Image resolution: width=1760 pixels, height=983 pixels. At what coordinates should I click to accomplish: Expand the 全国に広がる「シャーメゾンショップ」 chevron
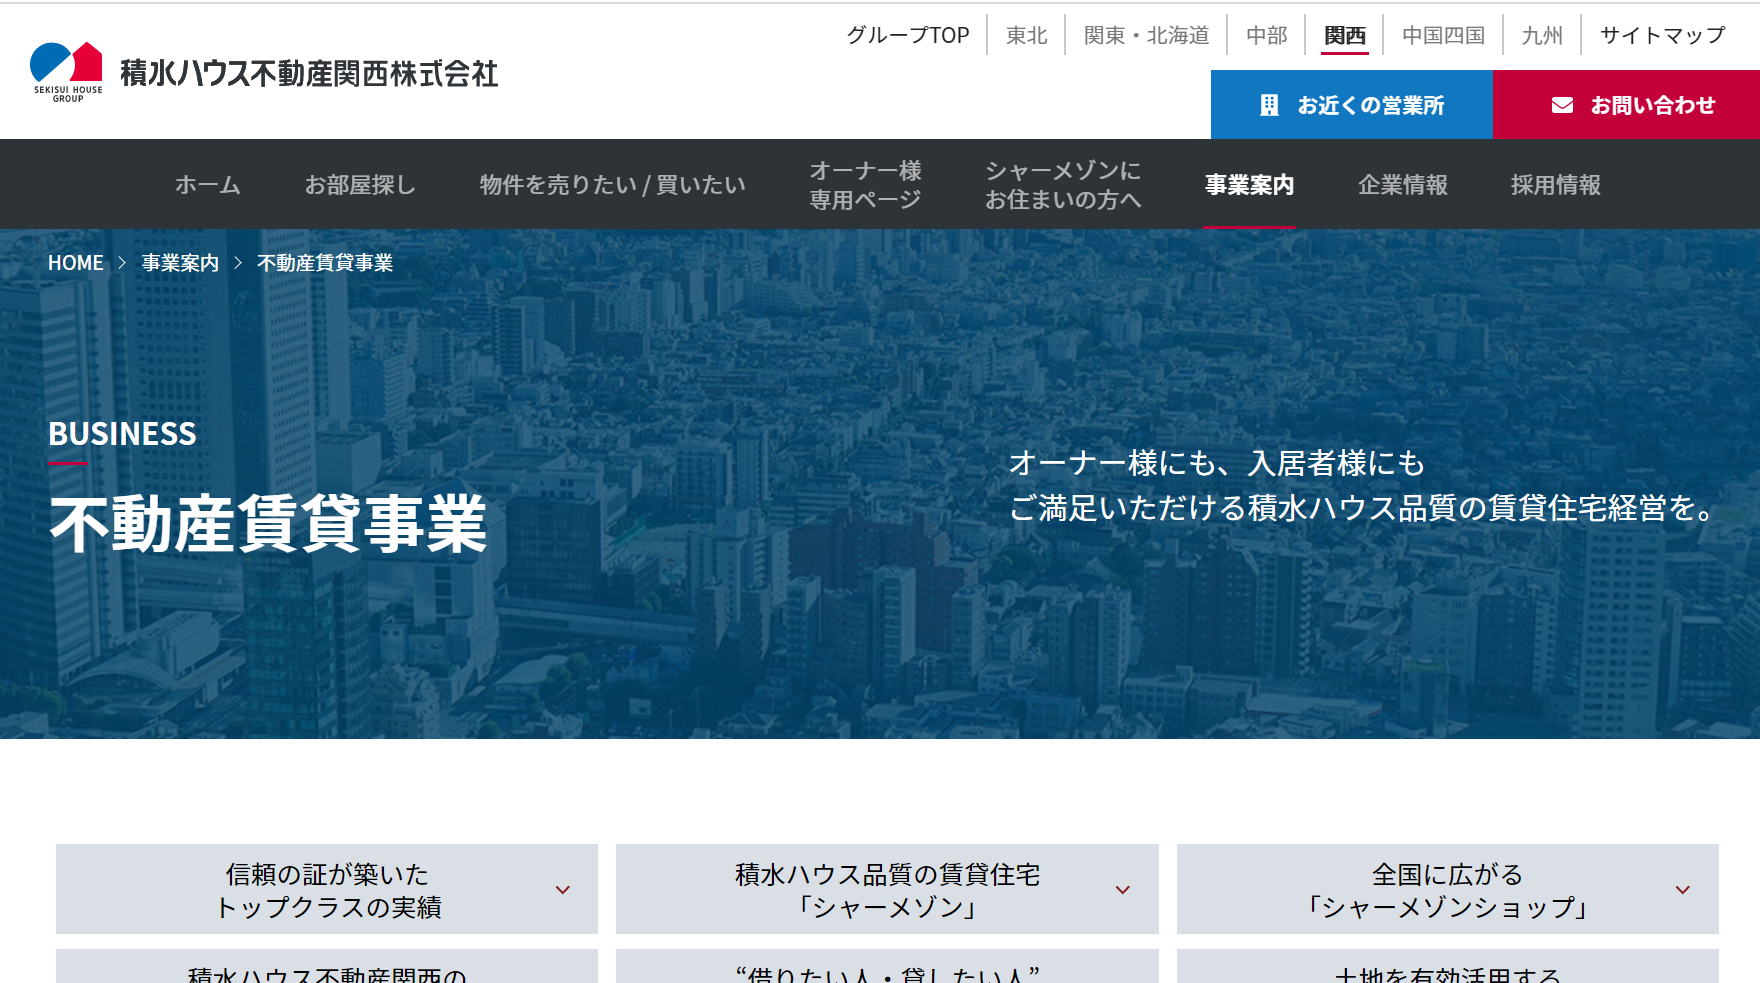pos(1683,890)
